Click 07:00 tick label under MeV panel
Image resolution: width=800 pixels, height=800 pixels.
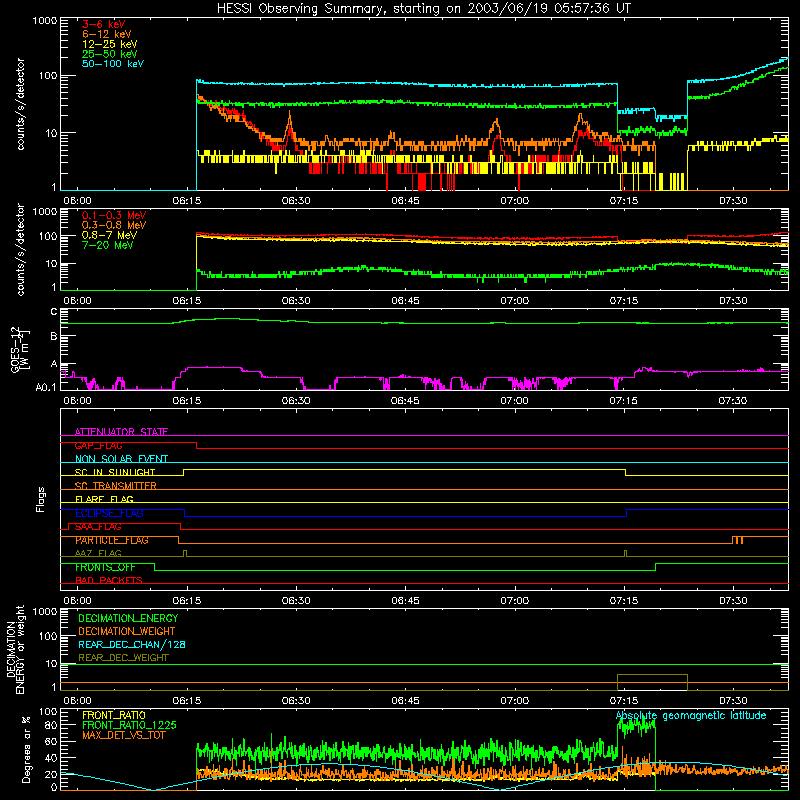[x=514, y=301]
